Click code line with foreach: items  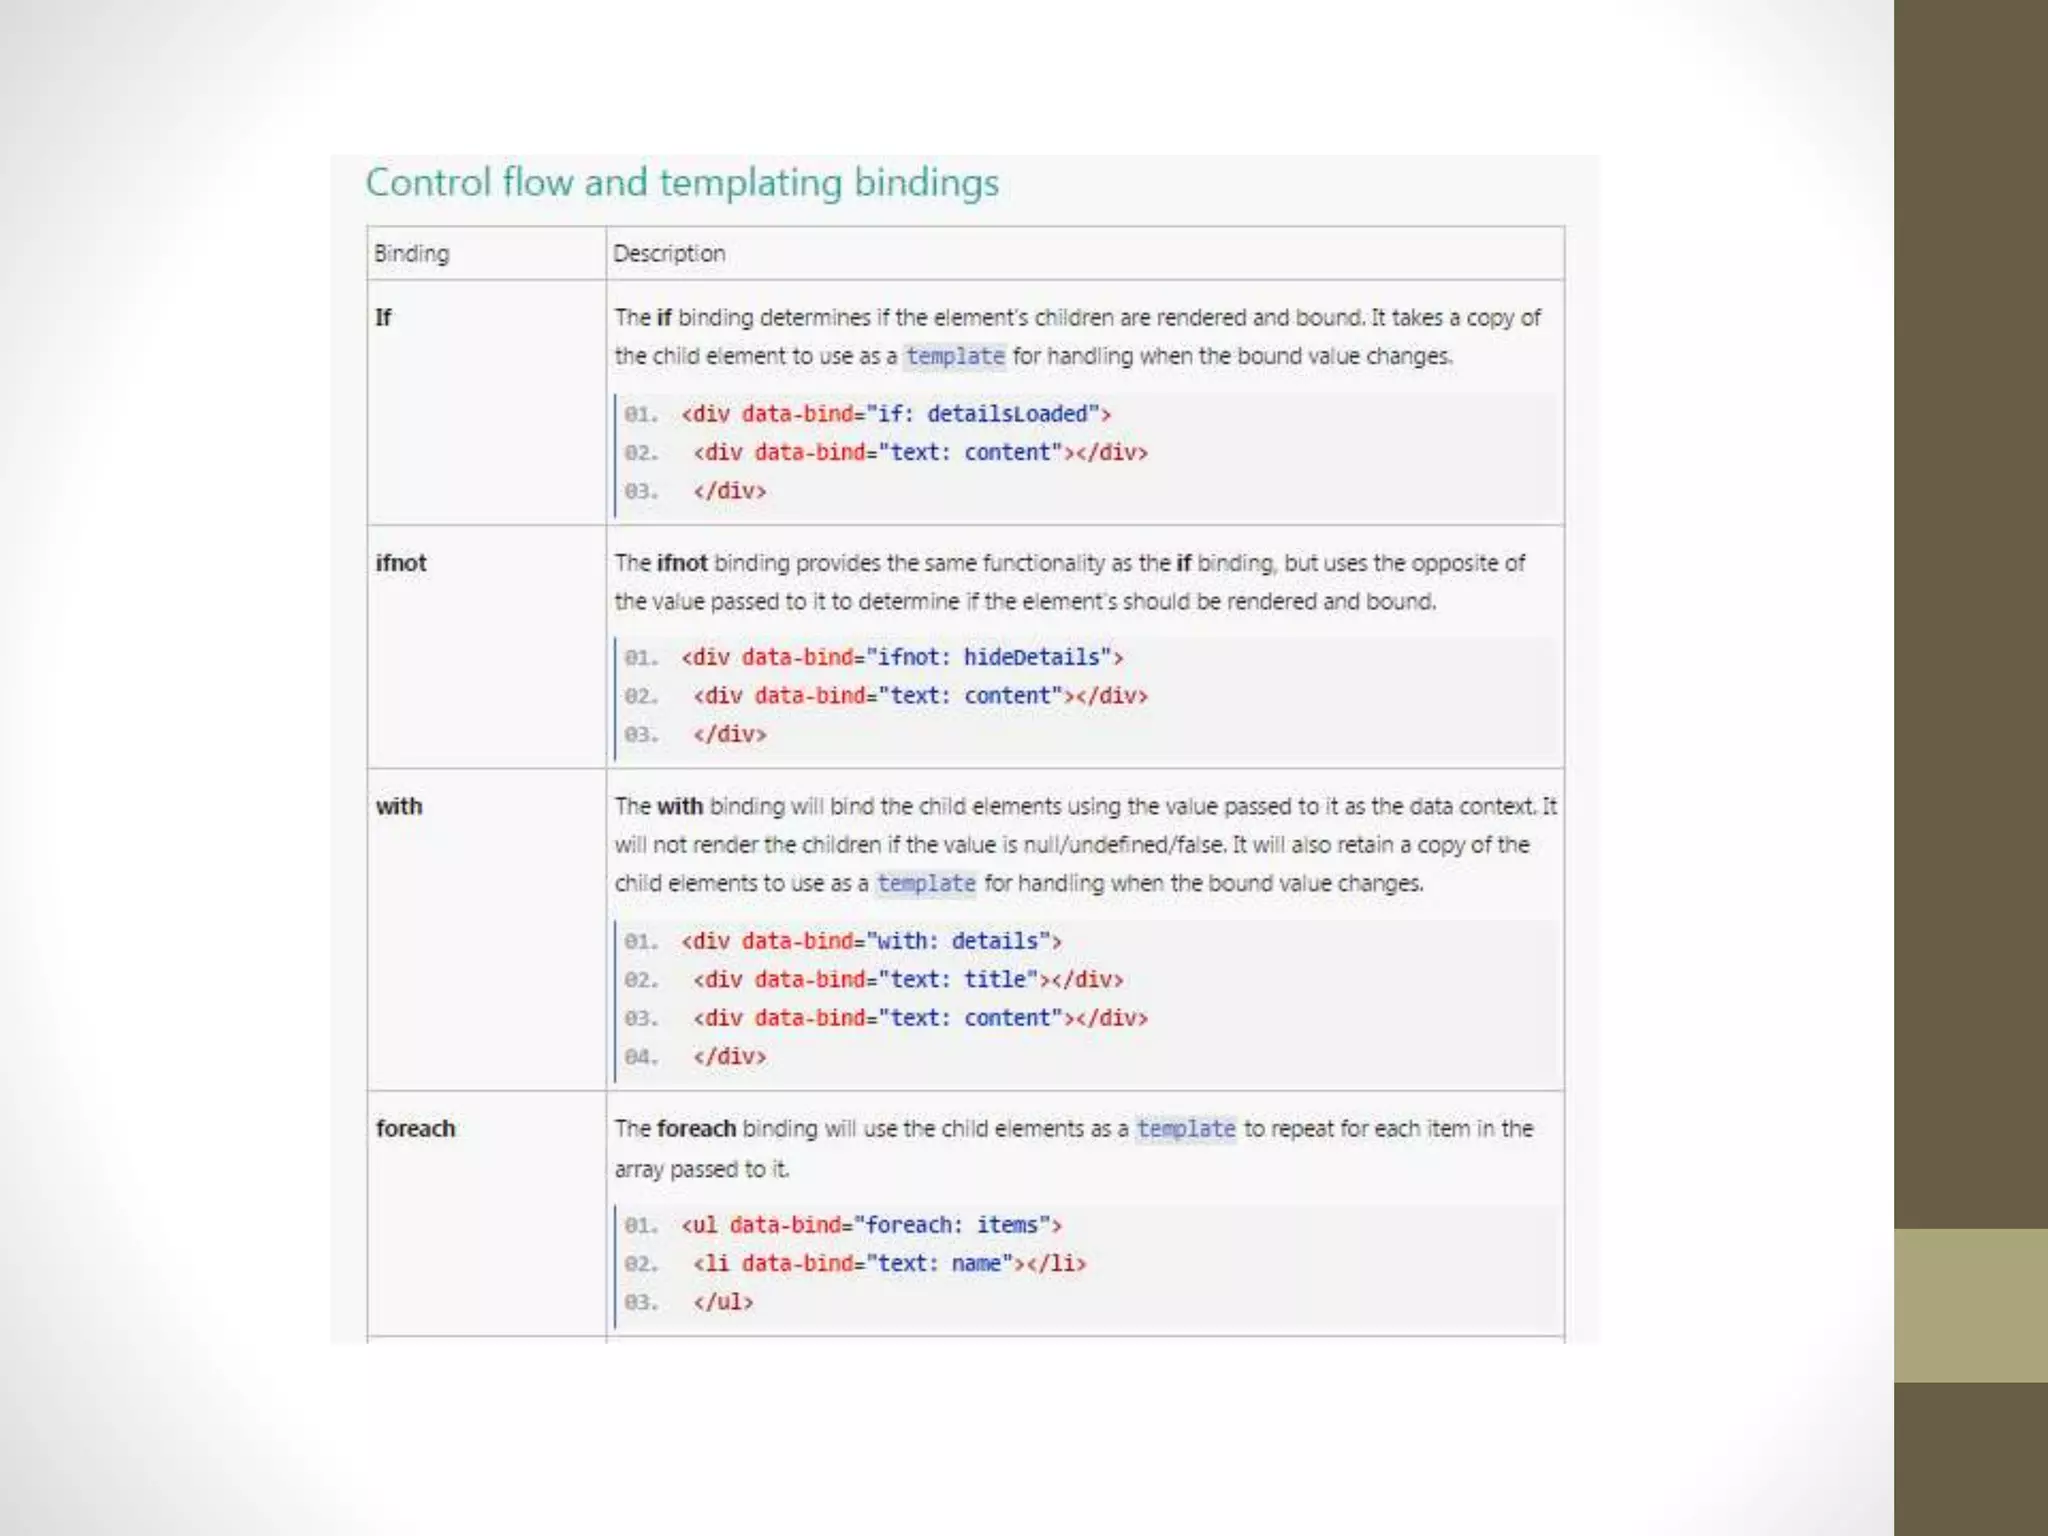pyautogui.click(x=870, y=1225)
